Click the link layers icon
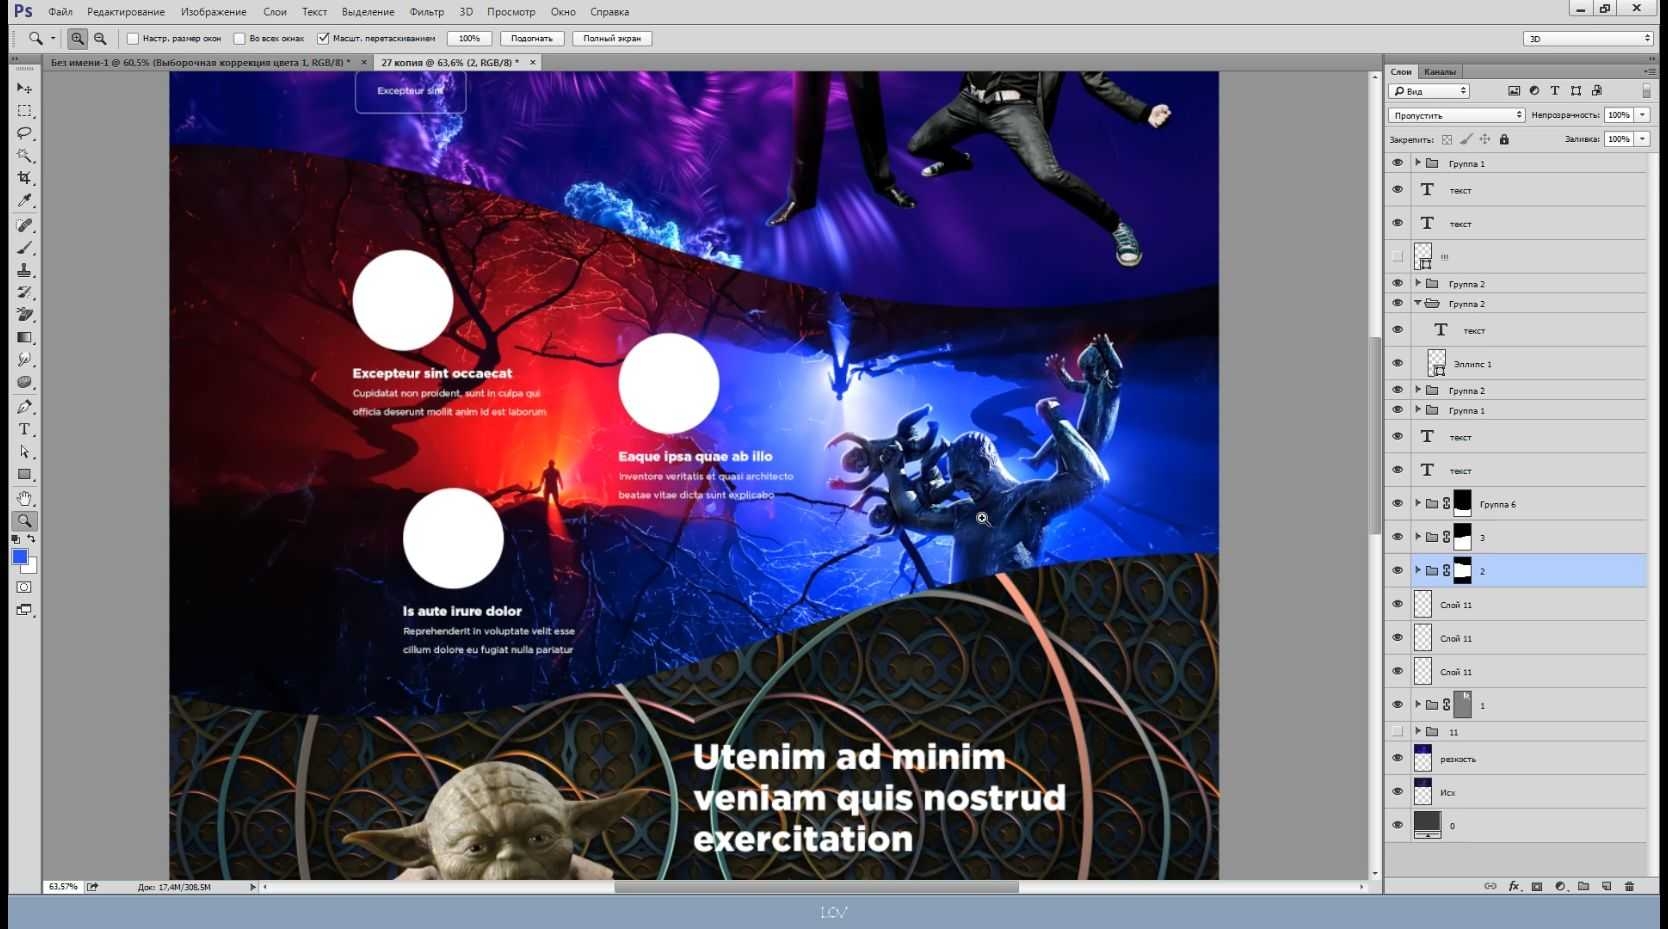The width and height of the screenshot is (1668, 929). click(x=1490, y=886)
